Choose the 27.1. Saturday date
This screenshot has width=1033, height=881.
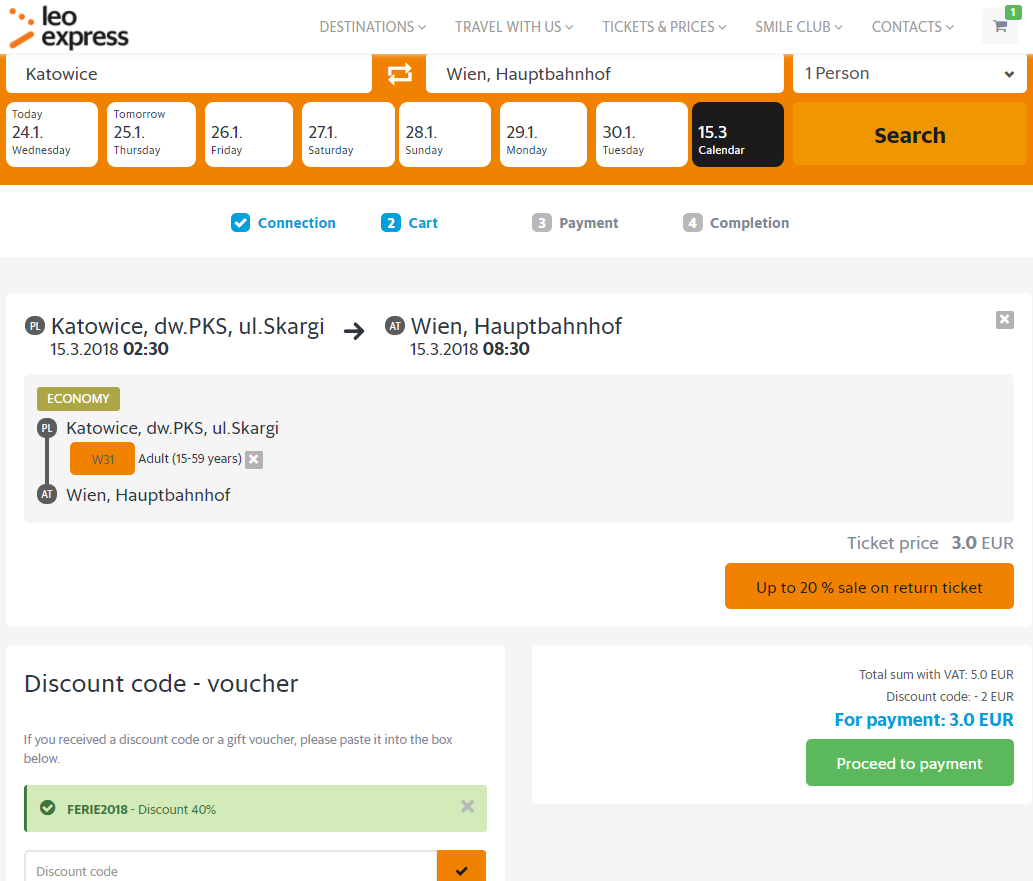[x=348, y=134]
